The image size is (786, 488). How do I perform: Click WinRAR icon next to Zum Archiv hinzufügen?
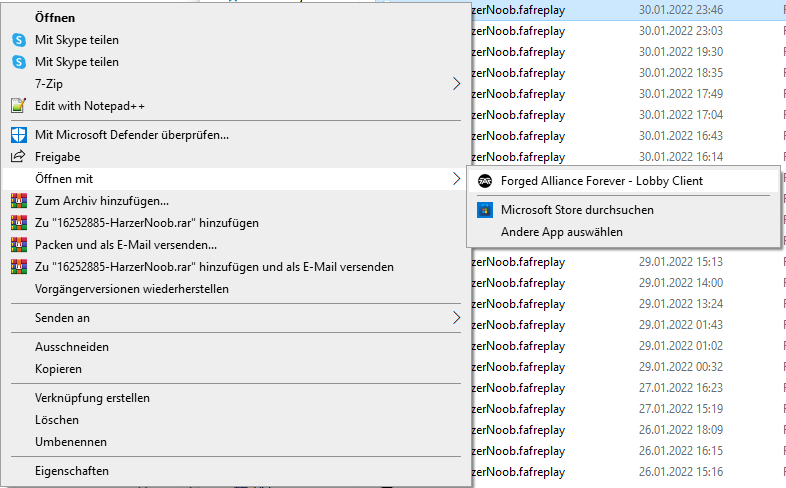tap(19, 201)
